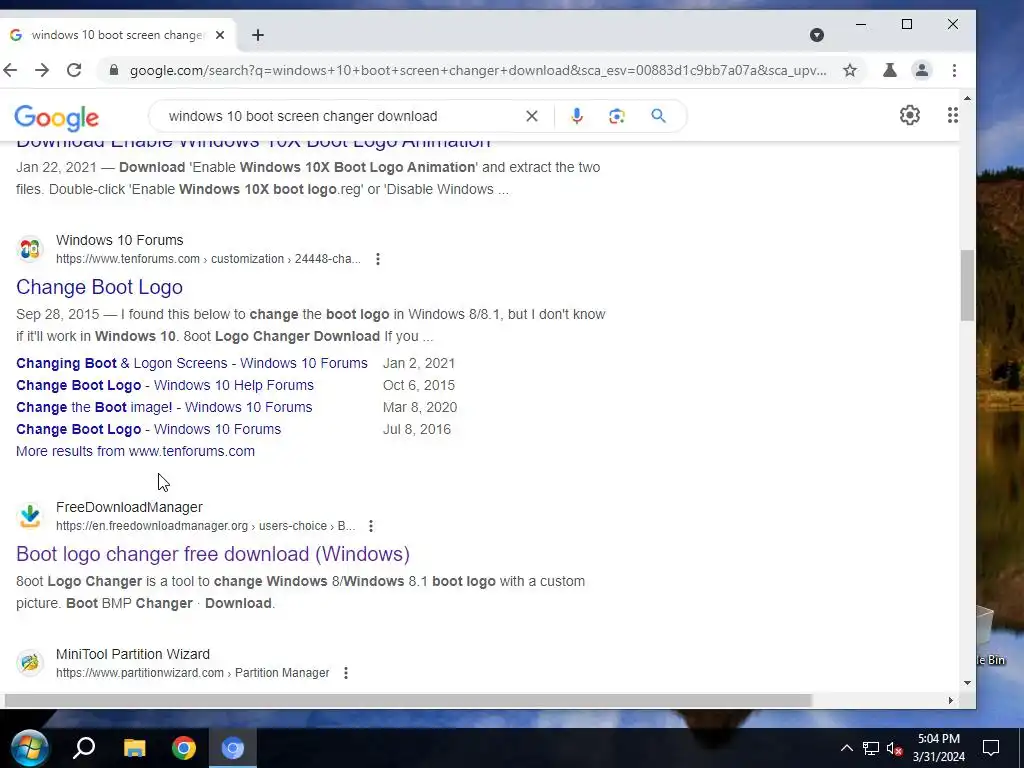The image size is (1024, 768).
Task: Open the tab search dropdown arrow
Action: click(x=816, y=35)
